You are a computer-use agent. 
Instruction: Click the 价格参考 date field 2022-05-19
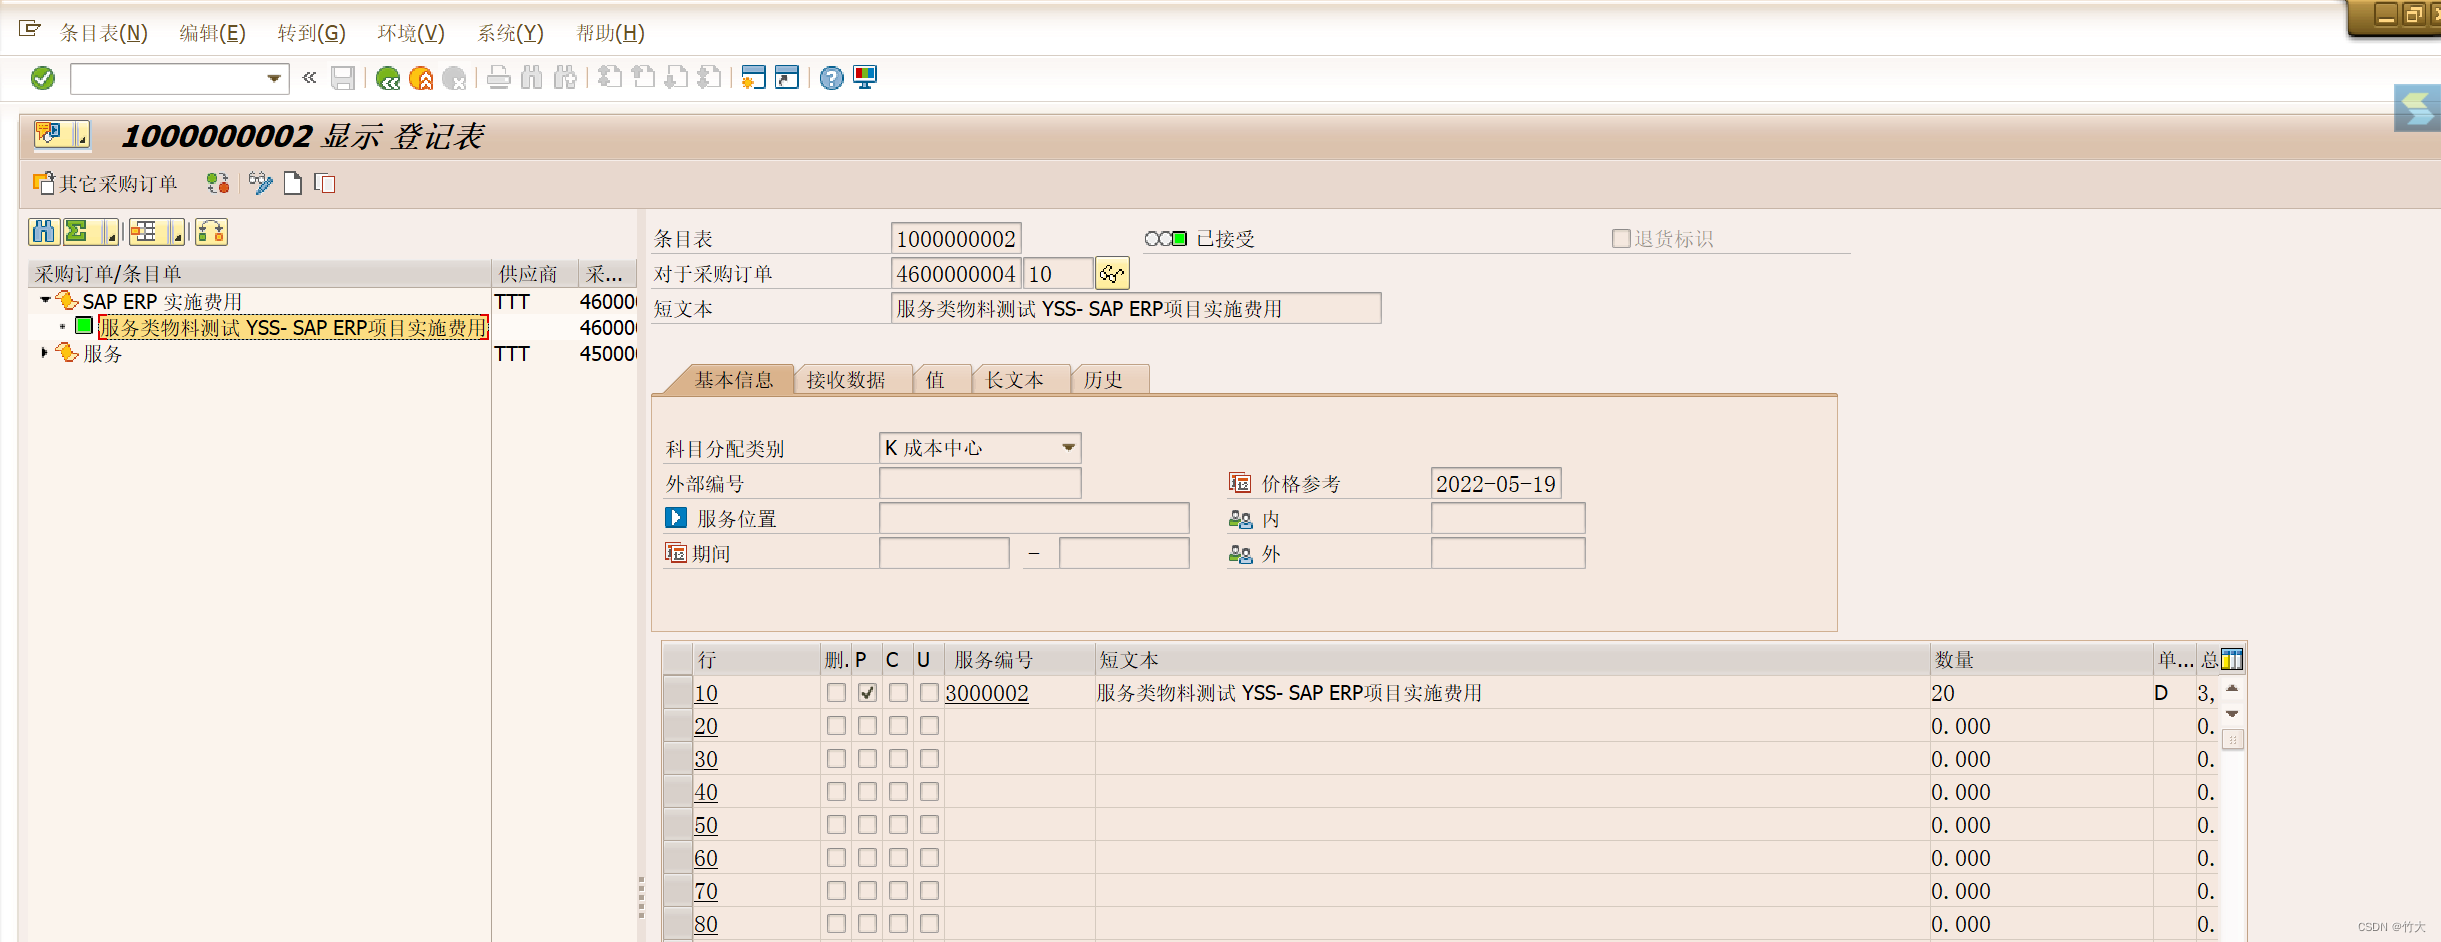coord(1496,483)
